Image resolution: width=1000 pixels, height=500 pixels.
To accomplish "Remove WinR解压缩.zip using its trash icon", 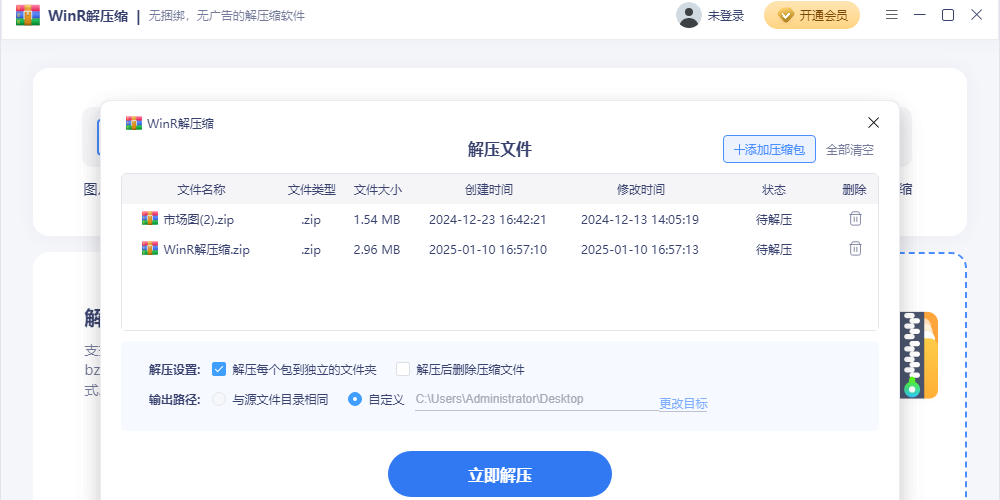I will [x=855, y=248].
